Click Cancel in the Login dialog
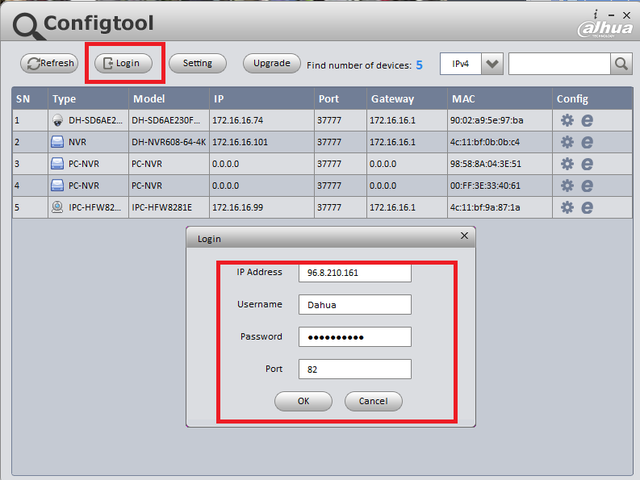The width and height of the screenshot is (640, 480). point(373,401)
